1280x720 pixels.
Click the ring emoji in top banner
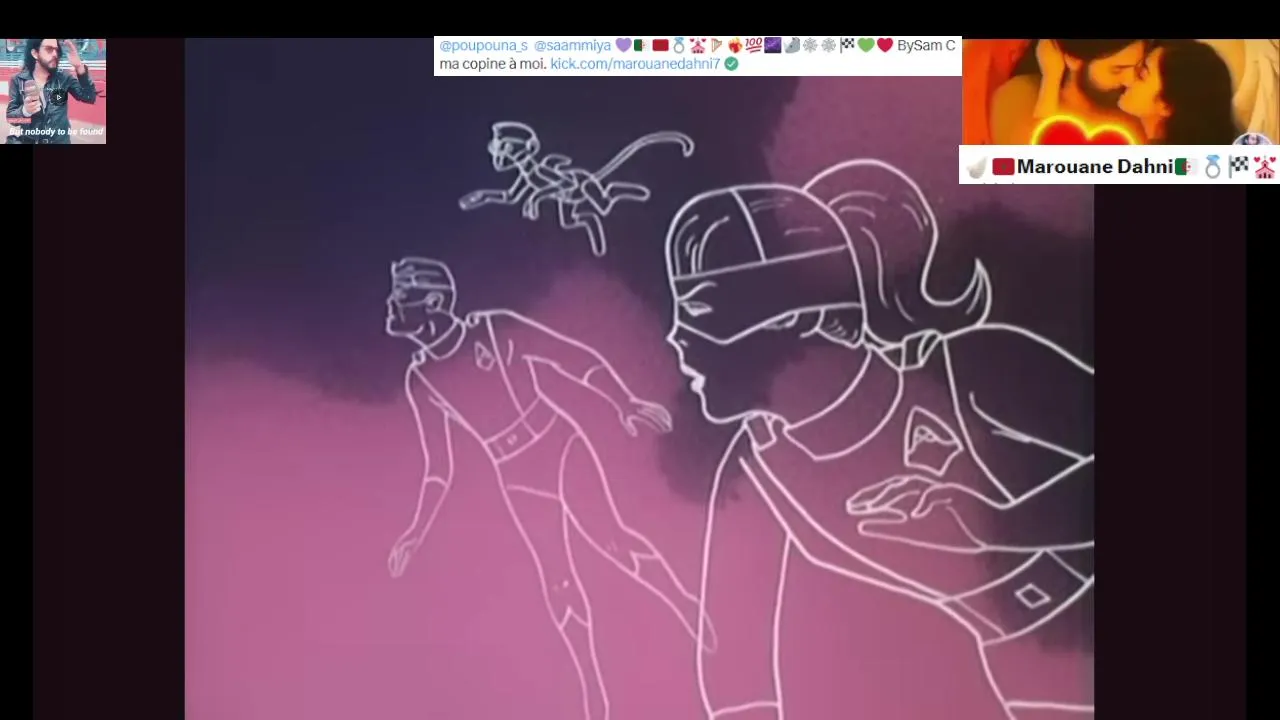point(679,45)
